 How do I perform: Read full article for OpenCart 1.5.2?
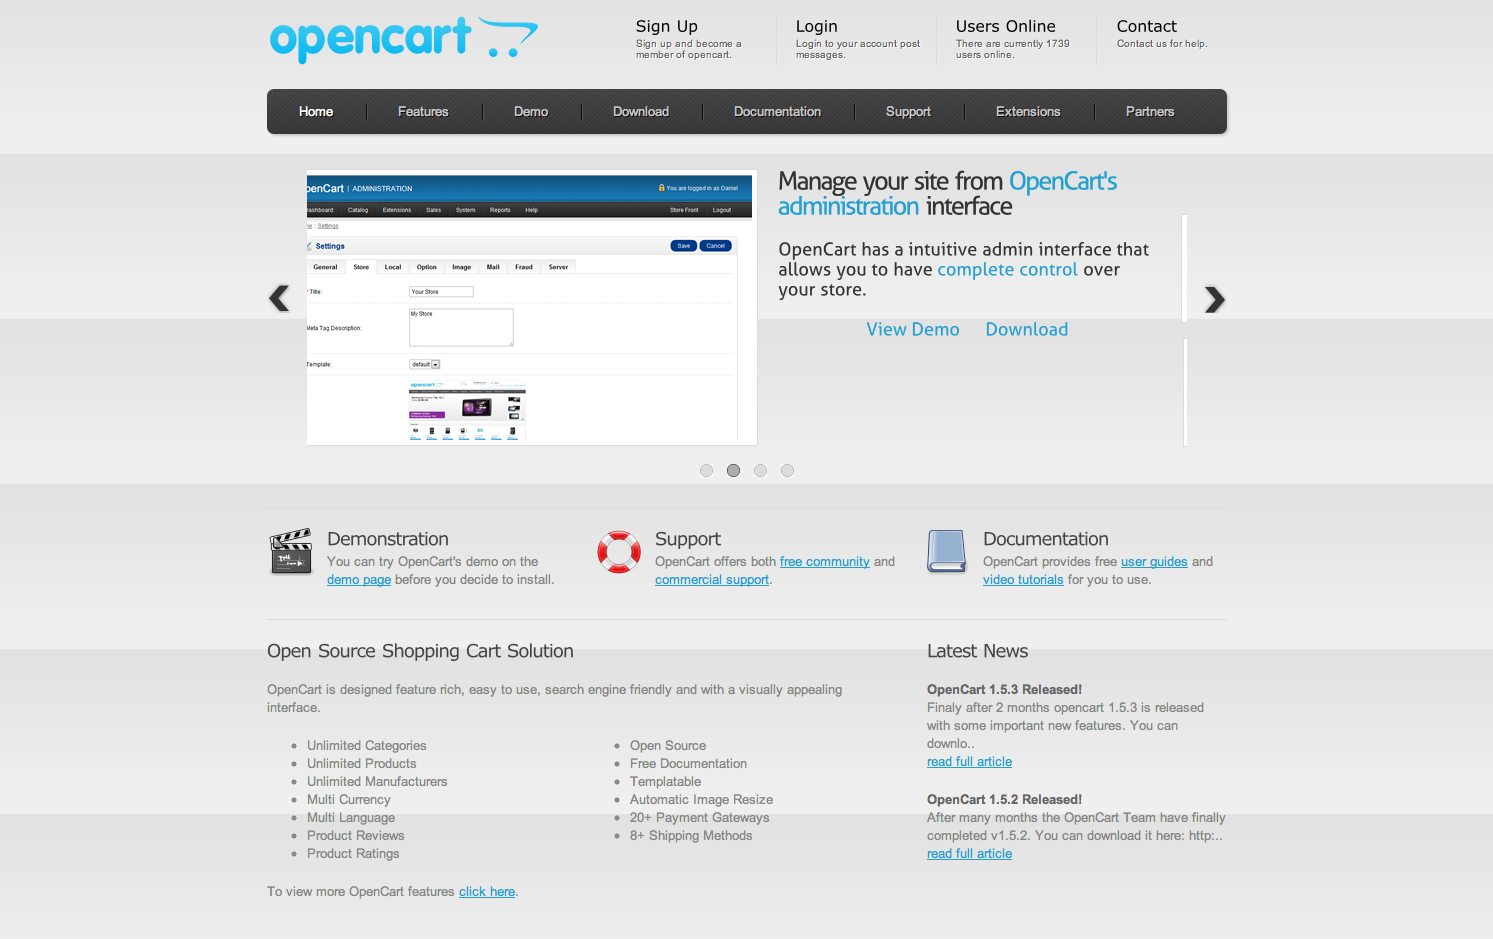coord(969,854)
